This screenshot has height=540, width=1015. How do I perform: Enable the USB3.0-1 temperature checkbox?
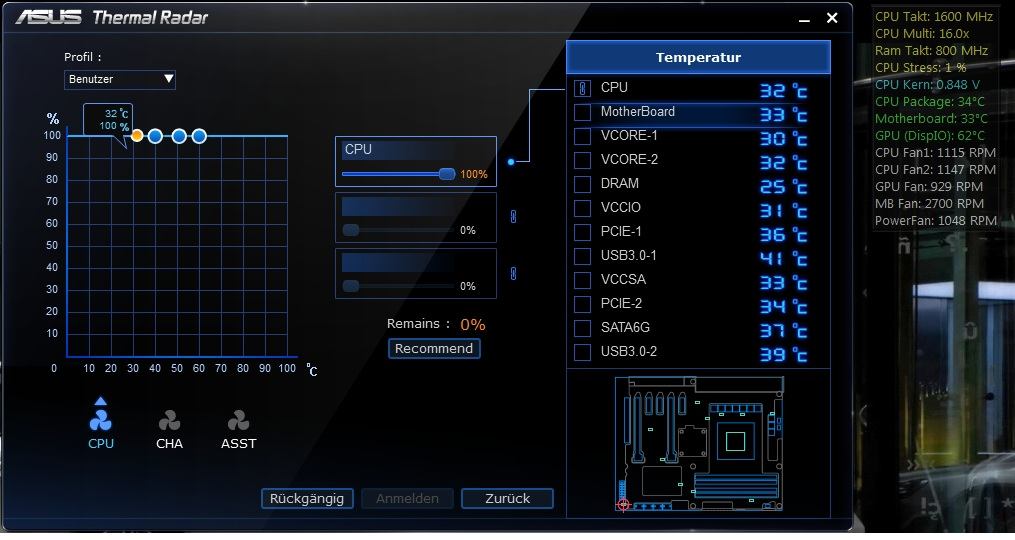583,256
